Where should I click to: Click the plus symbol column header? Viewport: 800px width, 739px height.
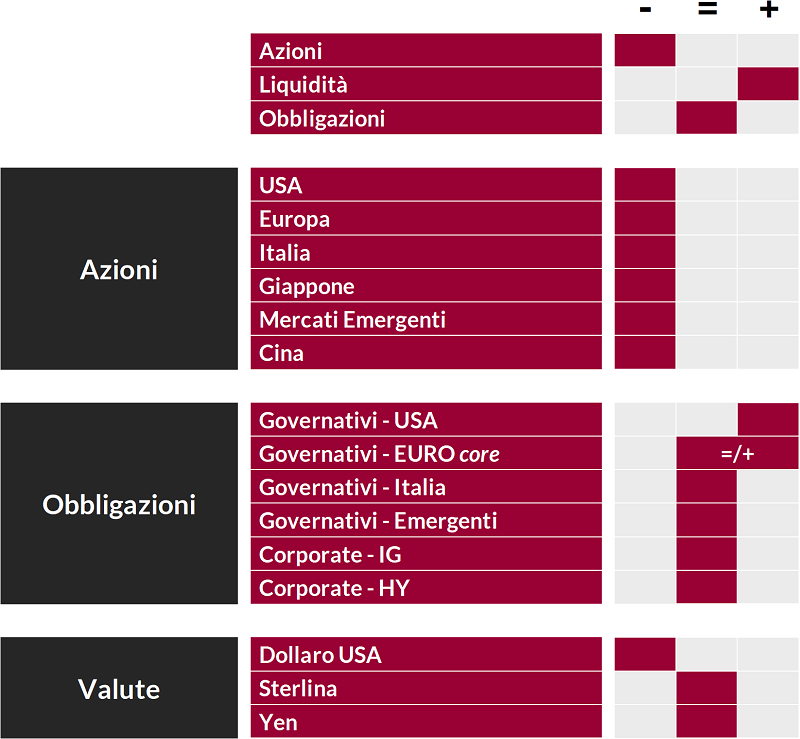768,10
